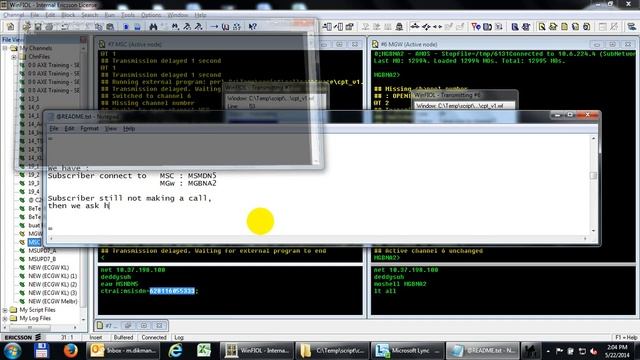
Task: Select the MSC channel in tree
Action: 34,242
